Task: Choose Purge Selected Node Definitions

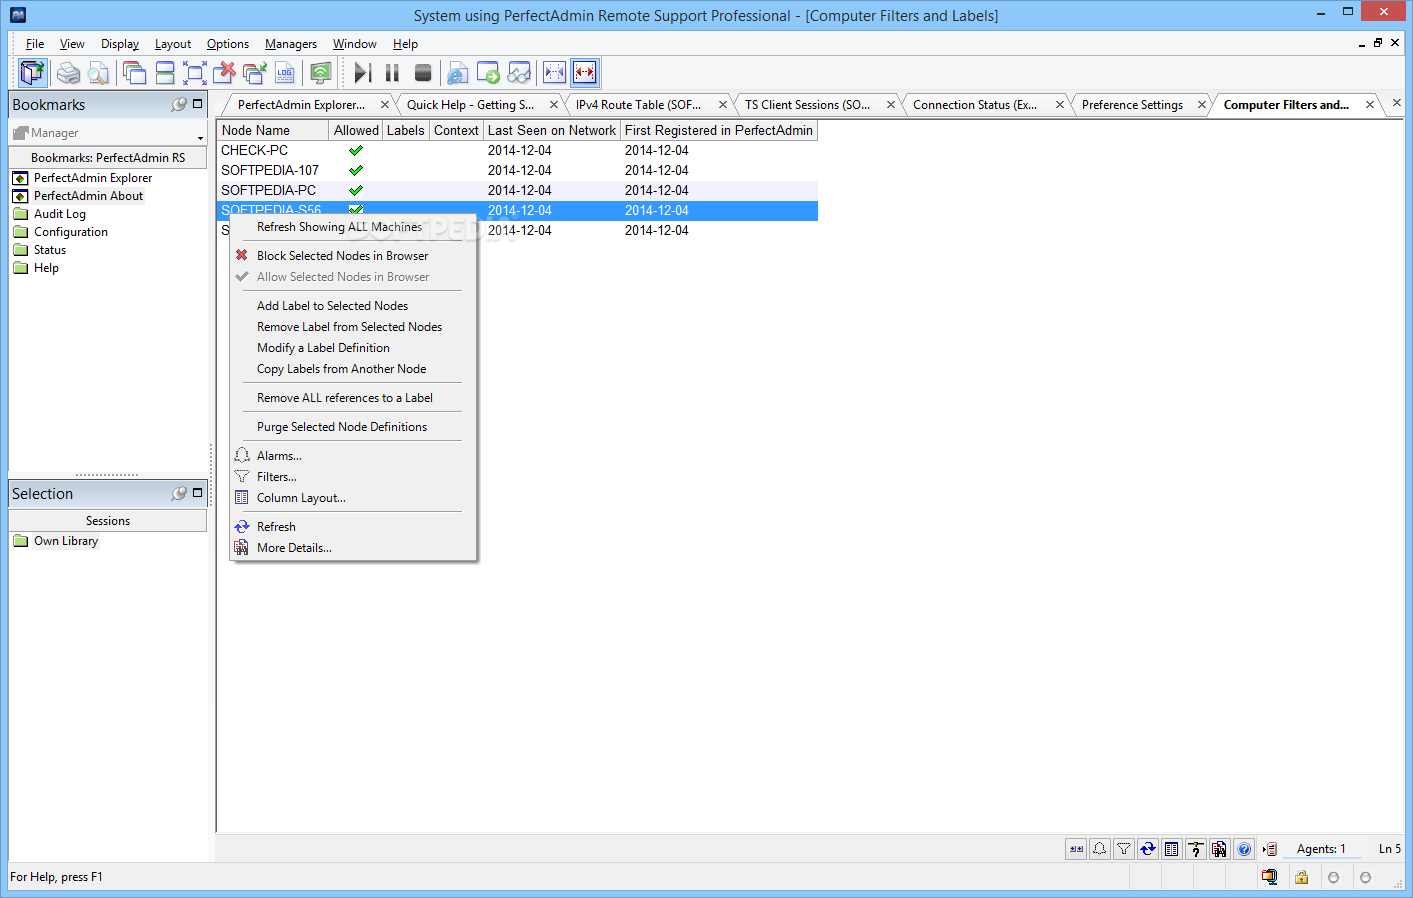Action: click(x=342, y=427)
